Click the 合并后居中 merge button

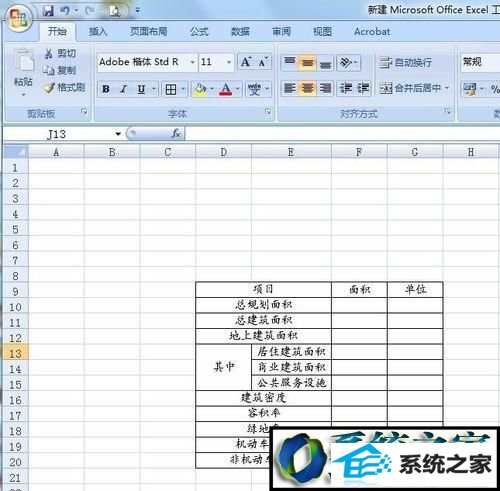coord(414,88)
